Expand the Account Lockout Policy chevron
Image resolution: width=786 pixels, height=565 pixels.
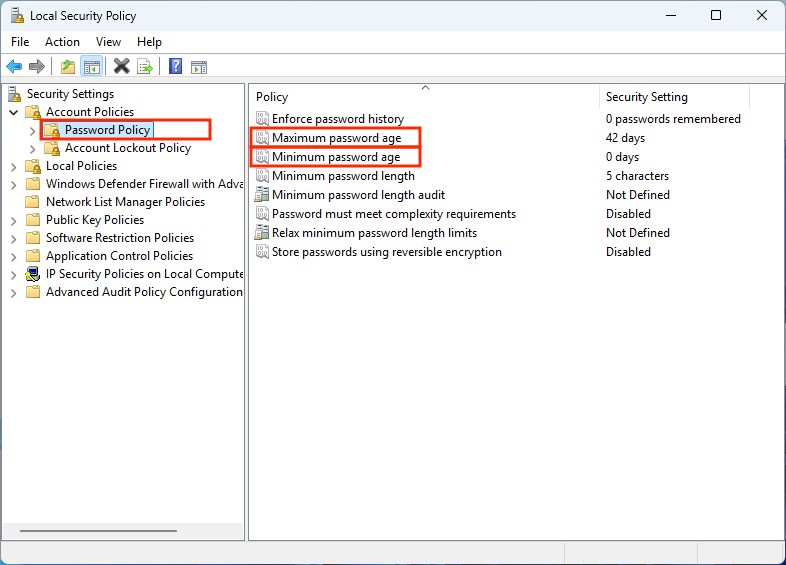33,149
